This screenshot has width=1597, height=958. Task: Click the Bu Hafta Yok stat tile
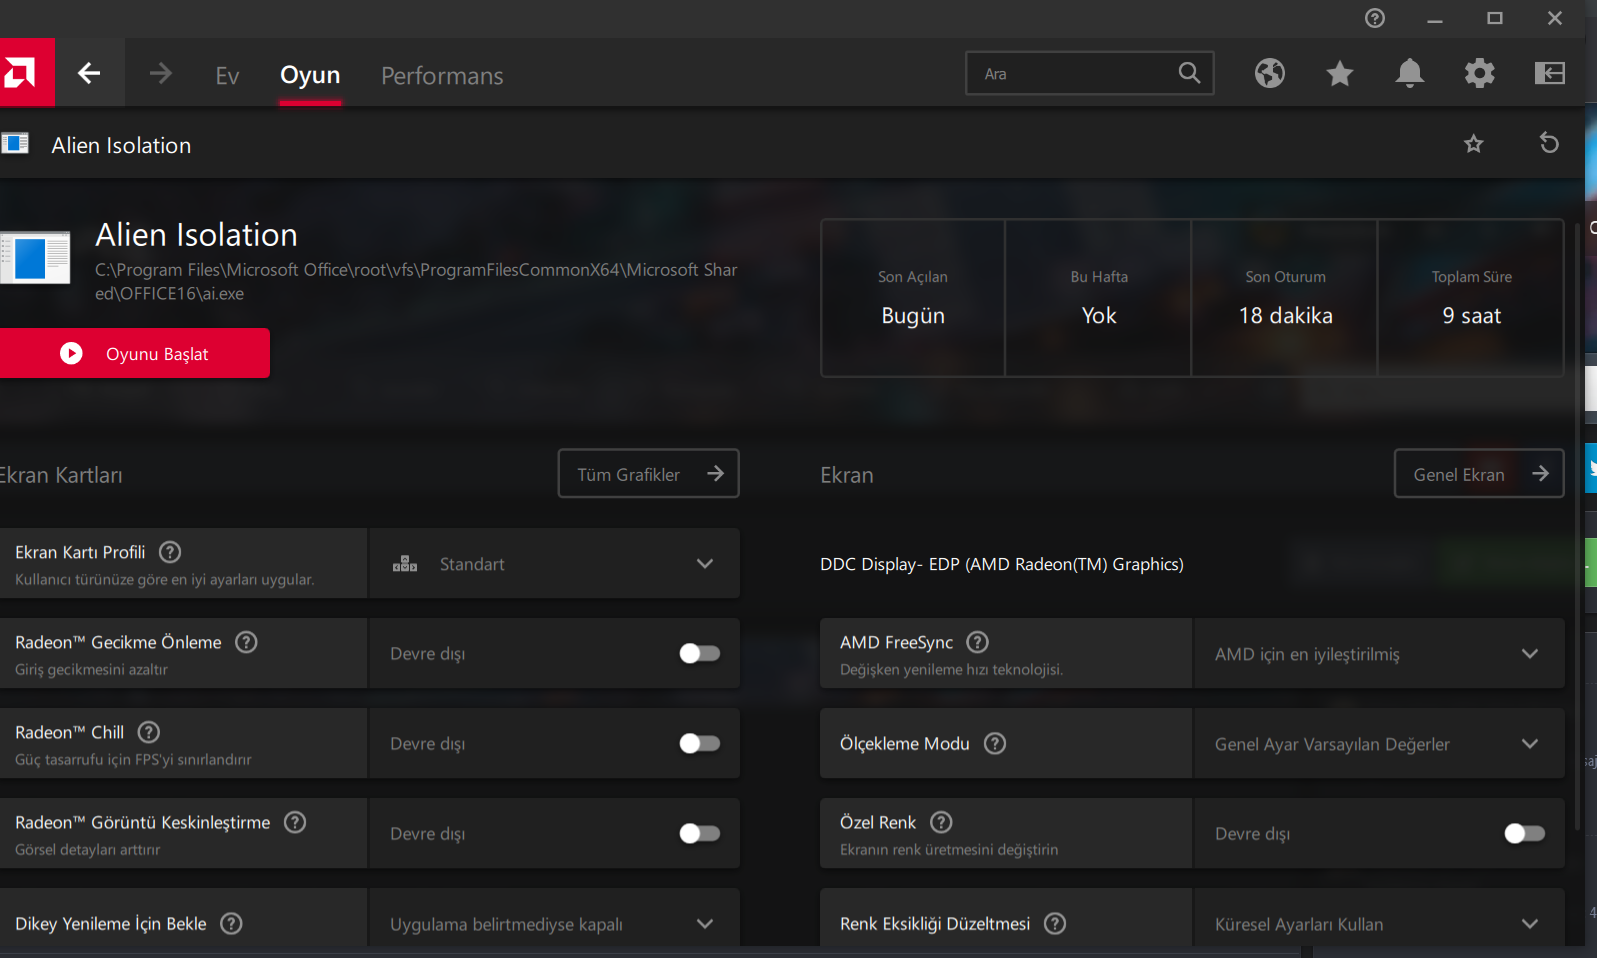pos(1099,298)
